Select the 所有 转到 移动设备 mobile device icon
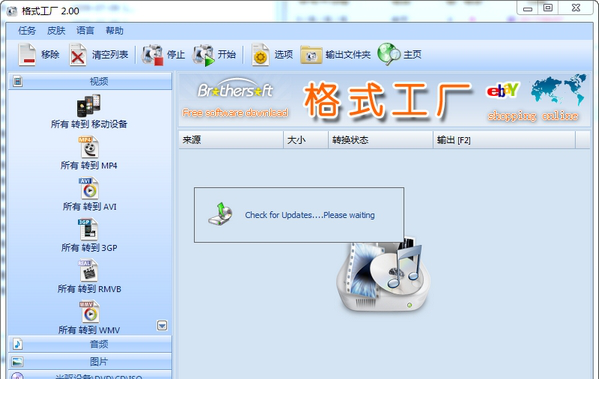This screenshot has width=599, height=394. (89, 105)
